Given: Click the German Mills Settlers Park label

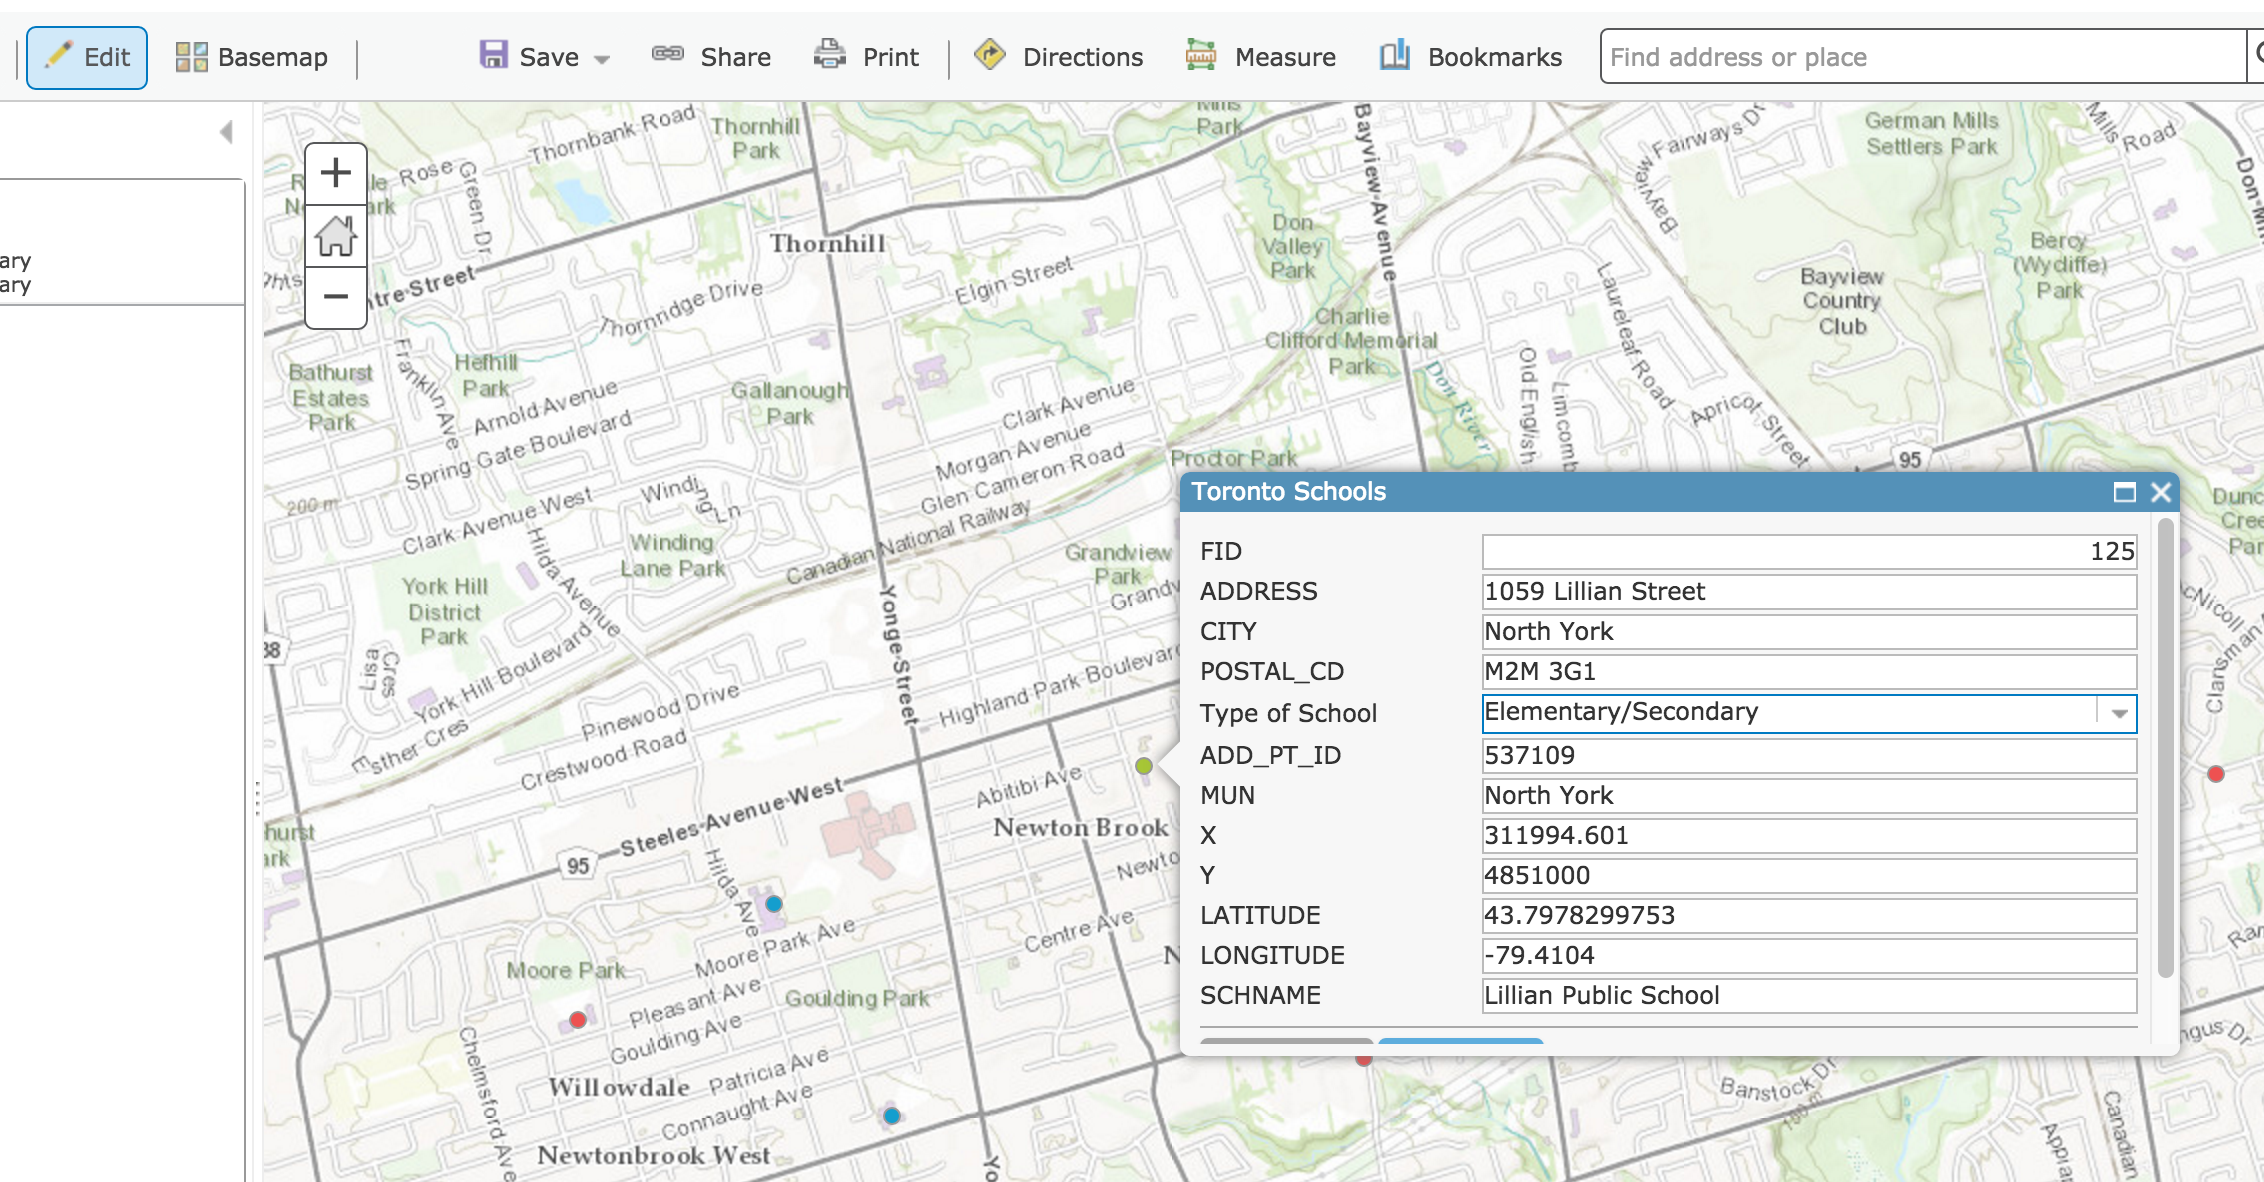Looking at the screenshot, I should pyautogui.click(x=1932, y=133).
